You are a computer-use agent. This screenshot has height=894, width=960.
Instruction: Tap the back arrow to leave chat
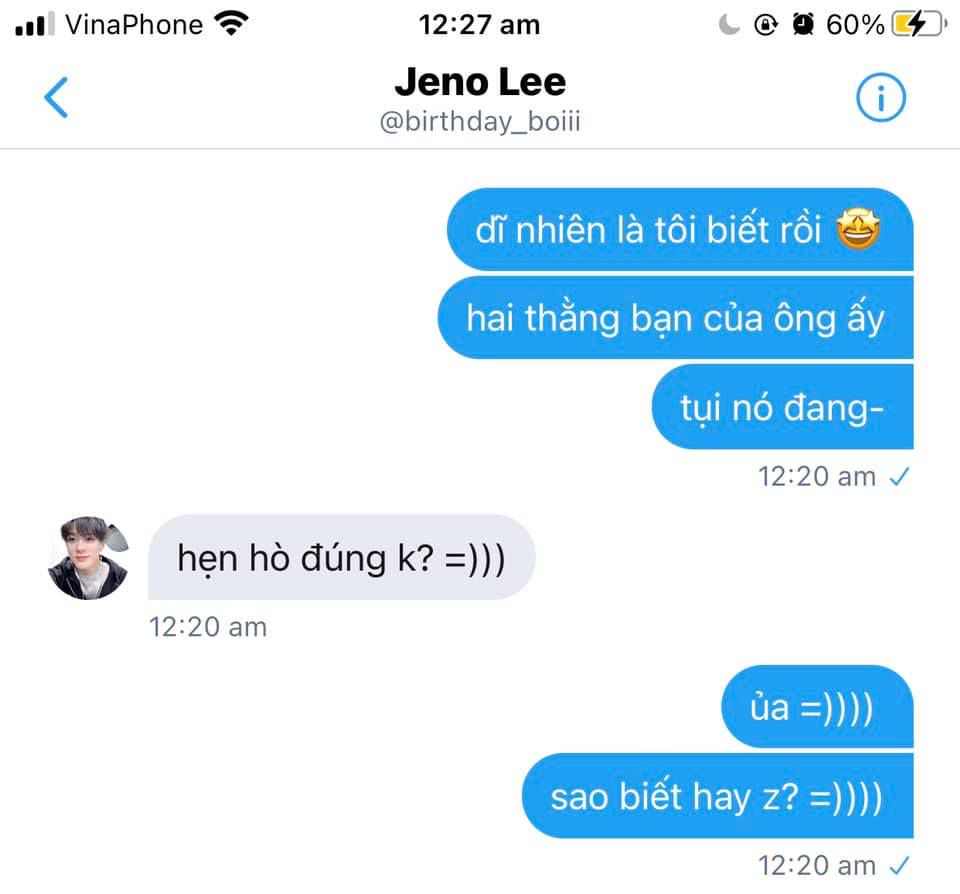click(x=56, y=97)
